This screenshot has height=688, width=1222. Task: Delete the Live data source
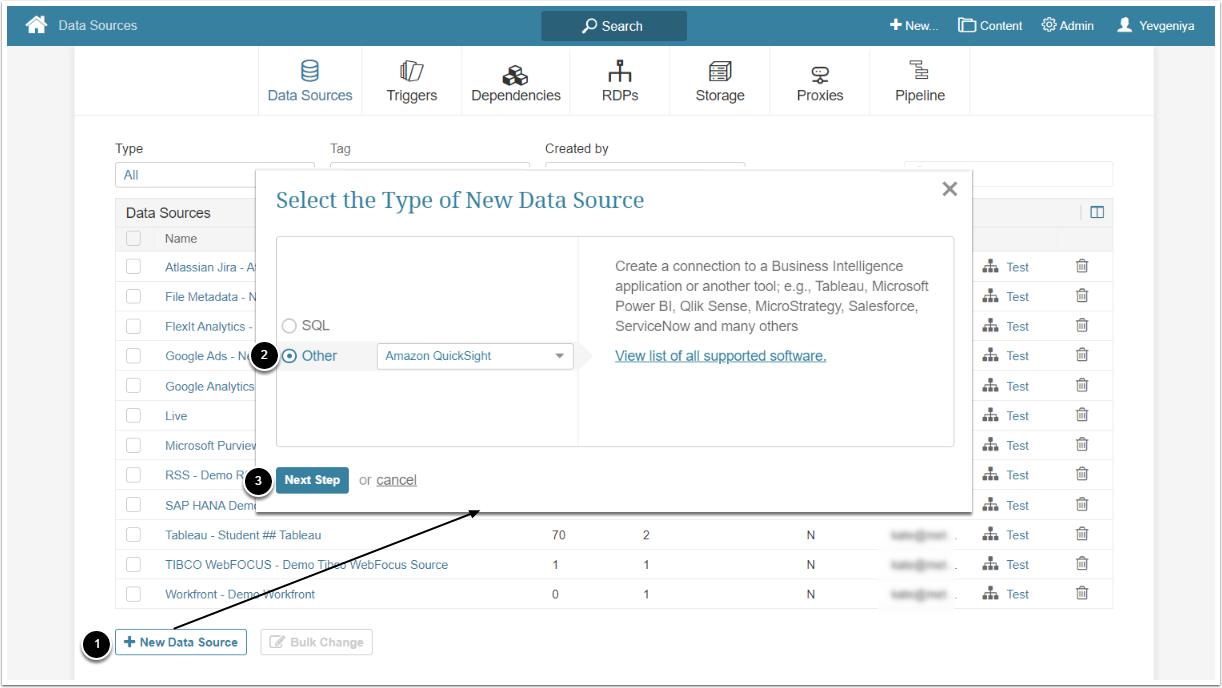(1082, 416)
